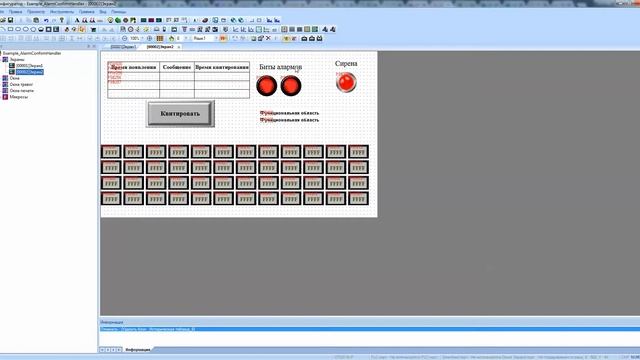
Task: Open the Инструменты menu
Action: [x=62, y=12]
